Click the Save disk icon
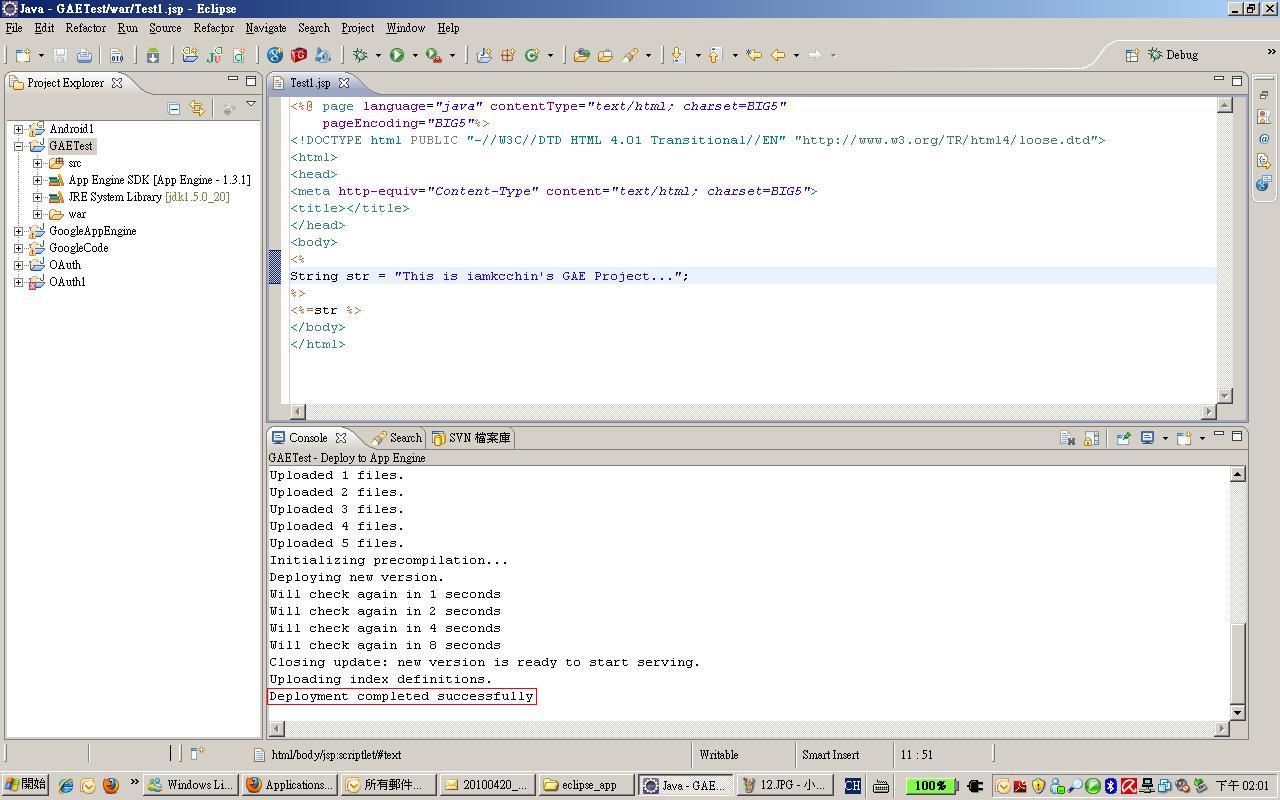1280x800 pixels. pos(60,56)
